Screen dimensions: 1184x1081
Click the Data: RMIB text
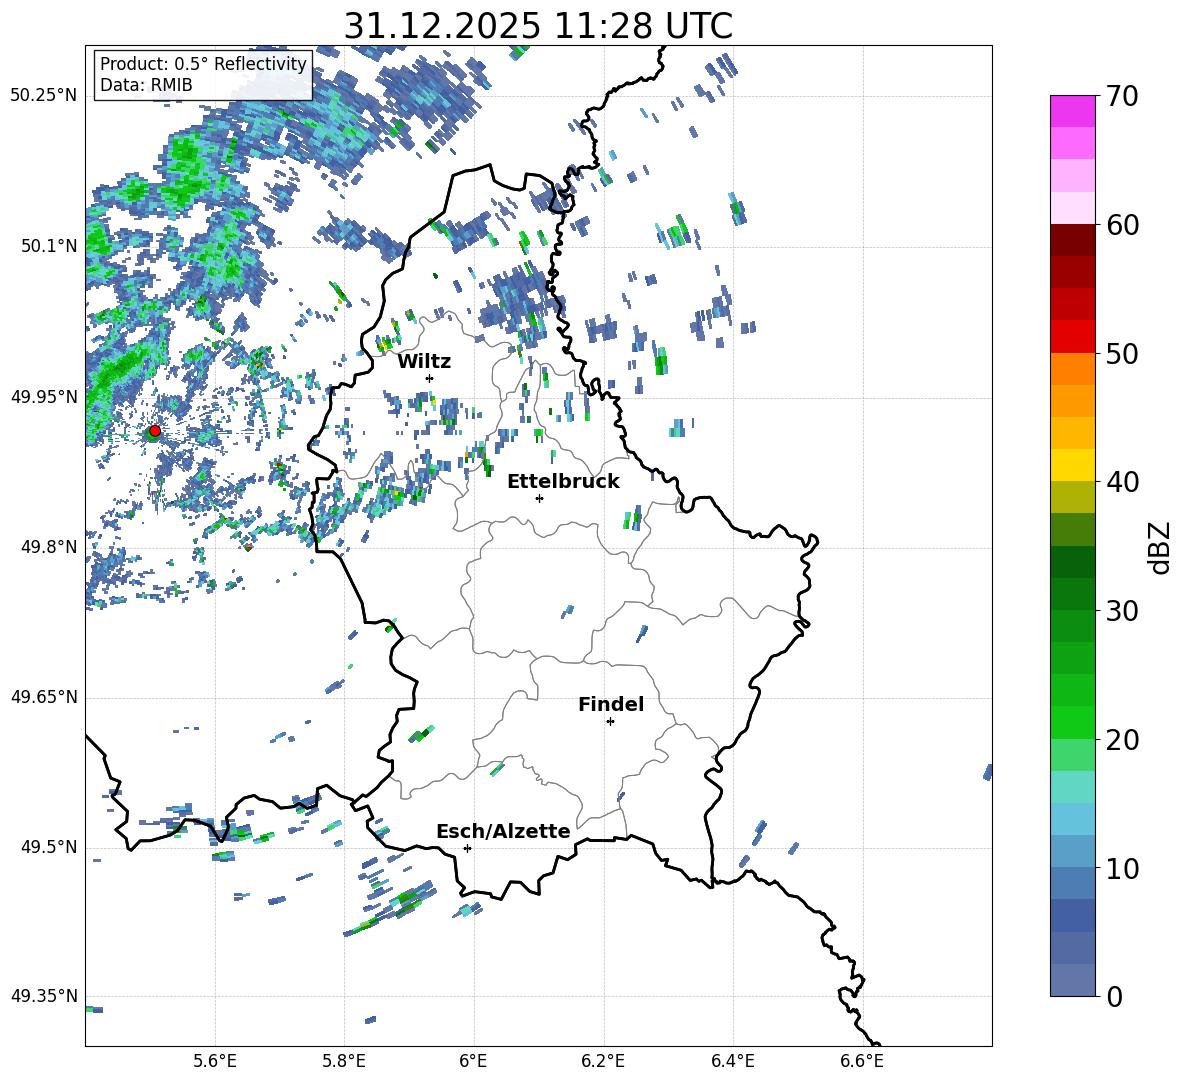click(146, 85)
